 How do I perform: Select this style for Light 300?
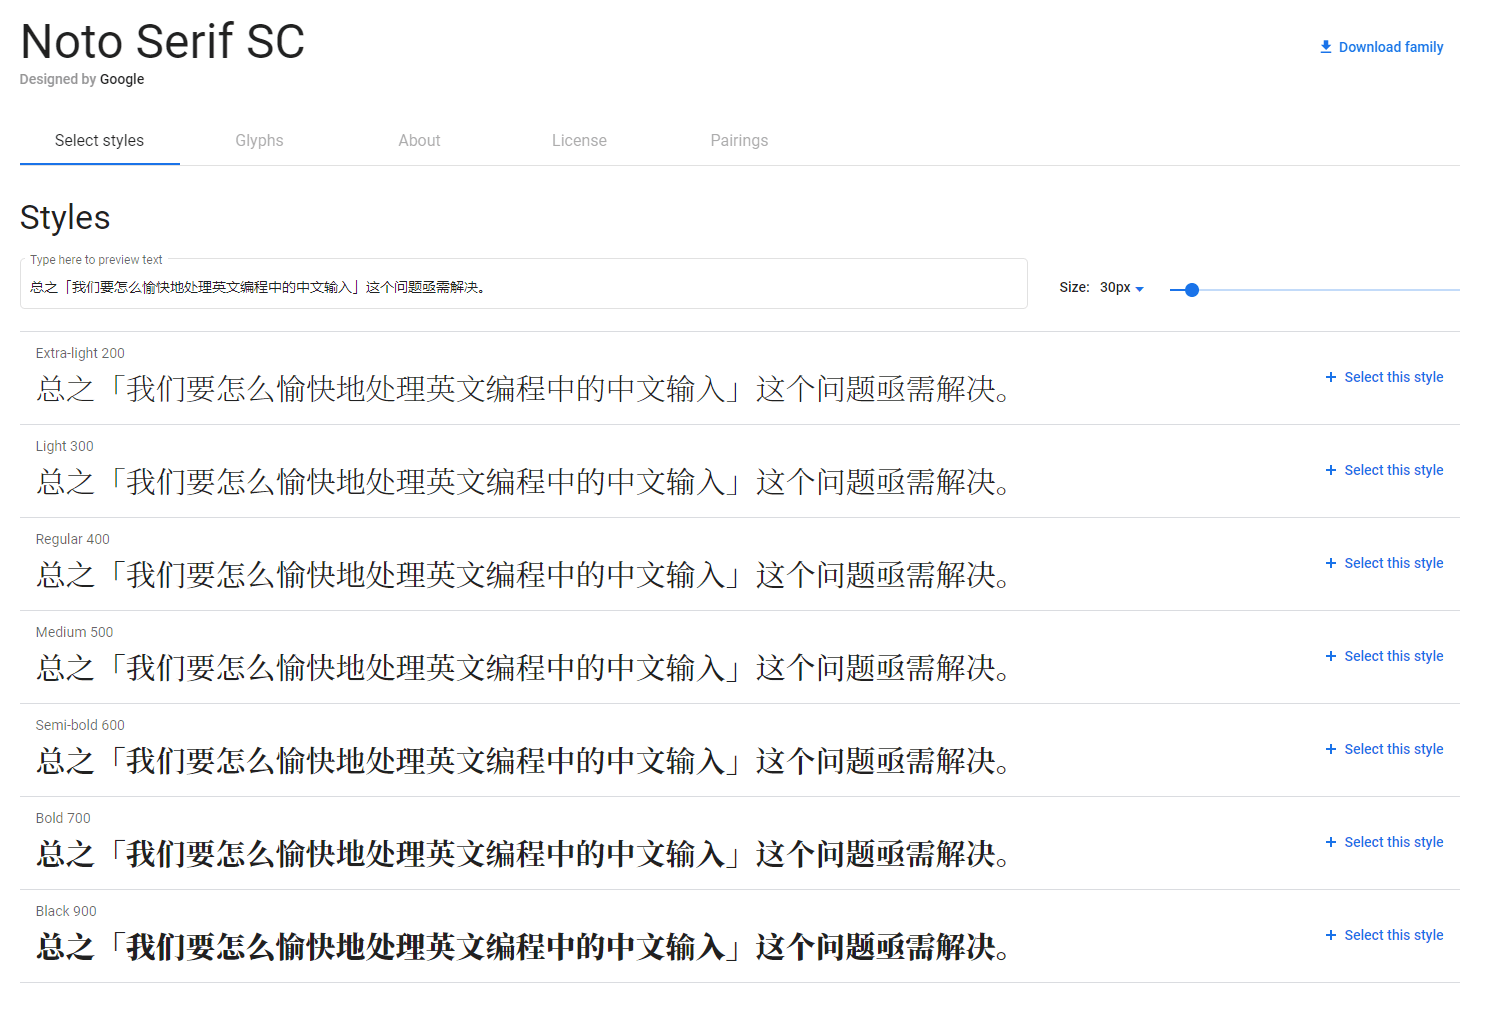(x=1384, y=470)
